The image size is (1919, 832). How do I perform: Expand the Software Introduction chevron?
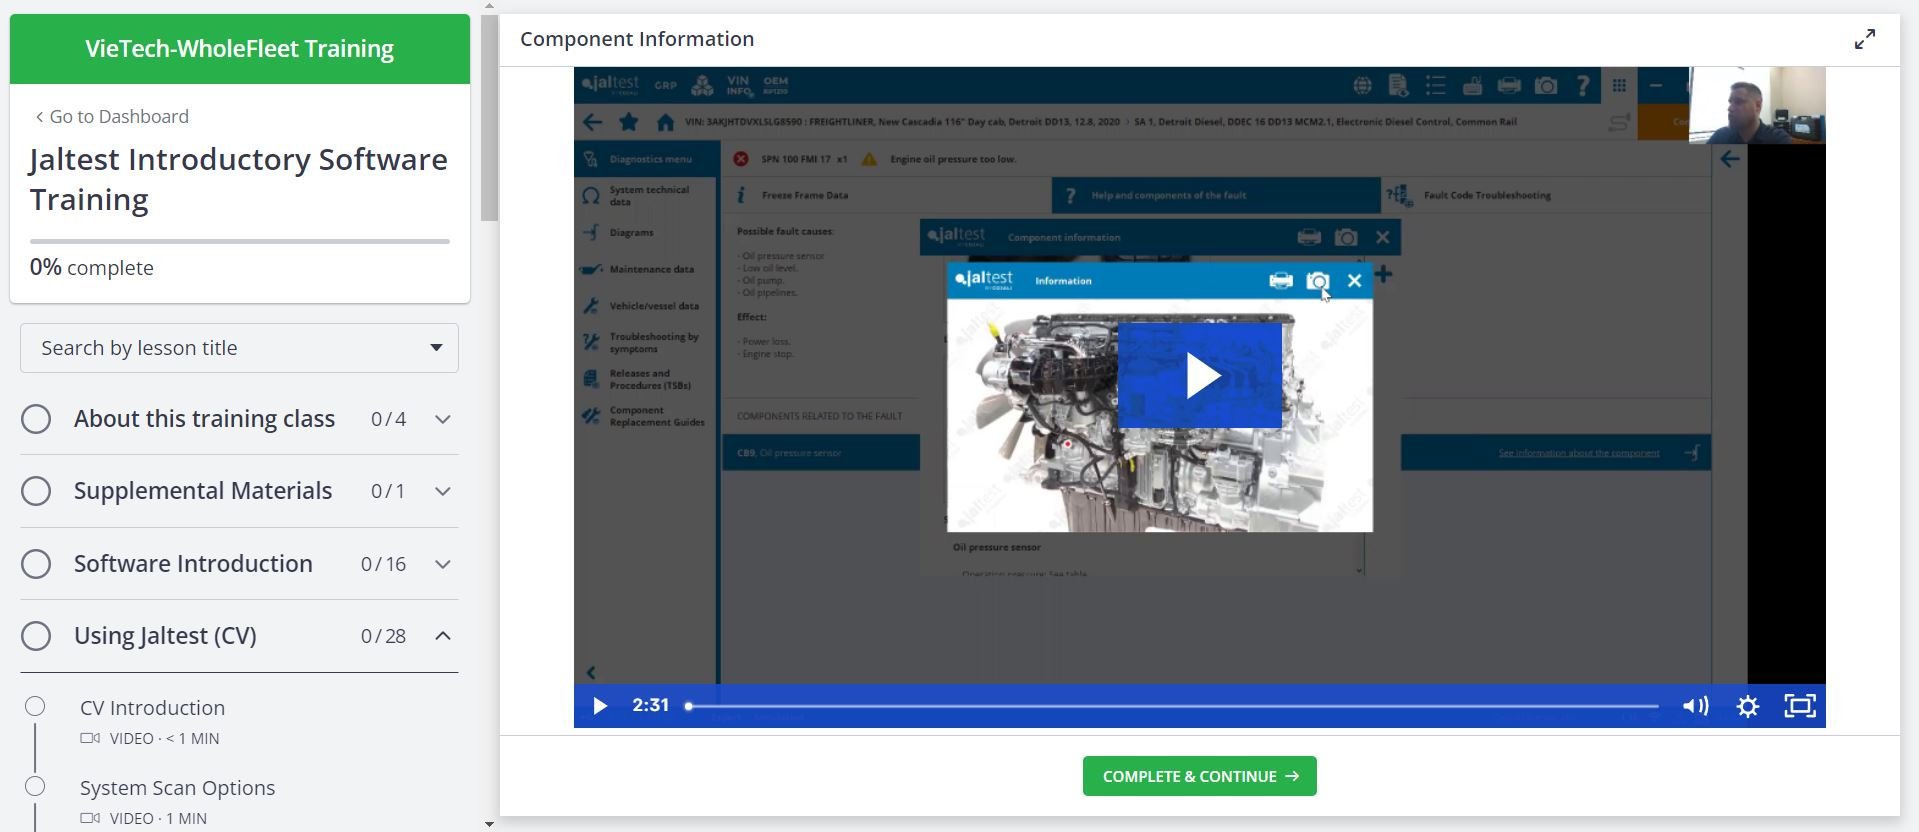pyautogui.click(x=443, y=564)
